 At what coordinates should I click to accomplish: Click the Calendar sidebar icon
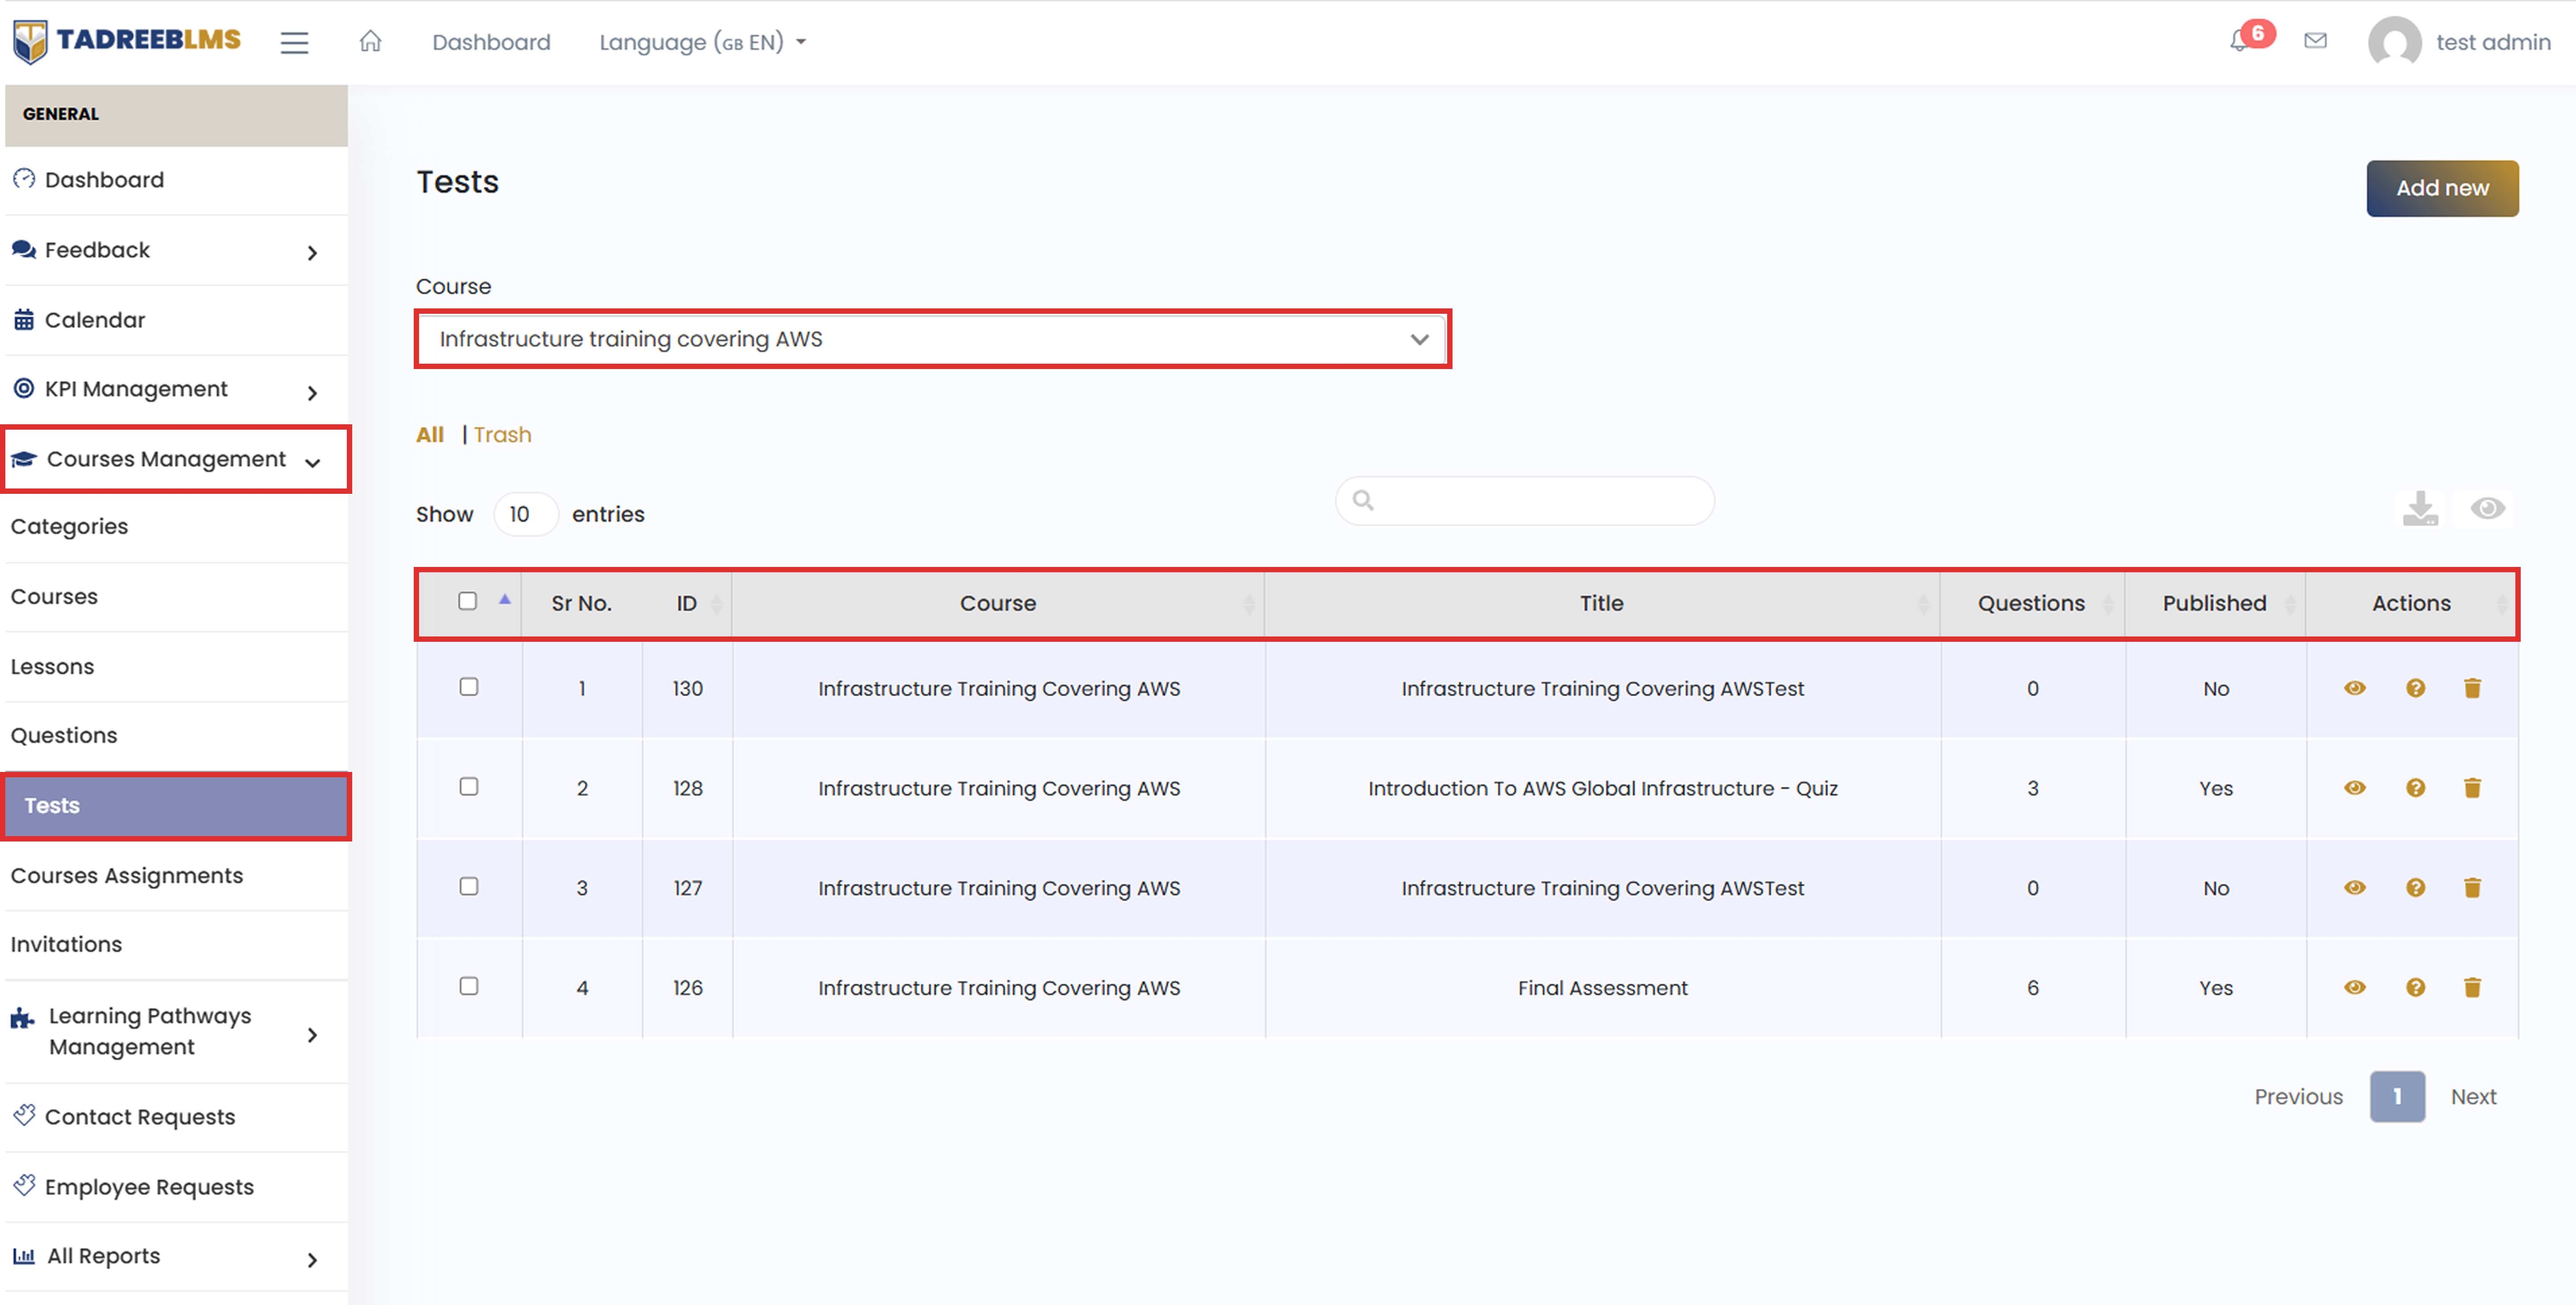[23, 320]
